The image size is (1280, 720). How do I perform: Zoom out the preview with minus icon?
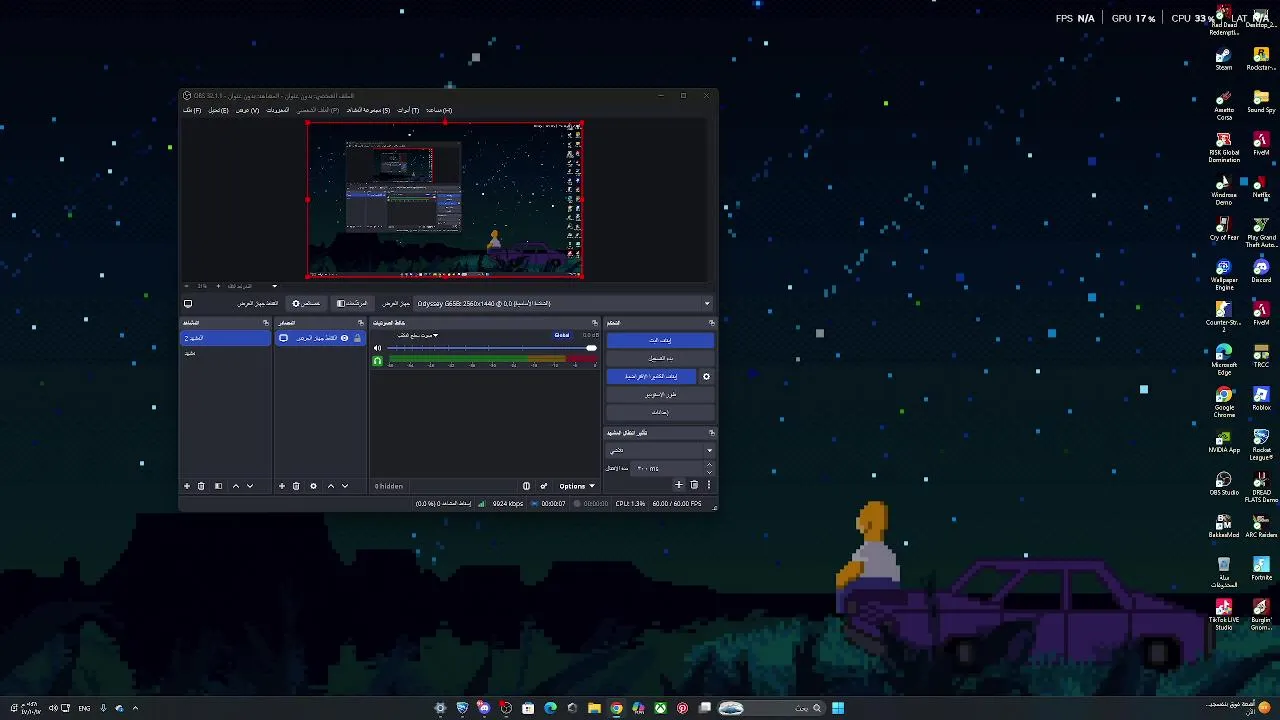tap(187, 286)
